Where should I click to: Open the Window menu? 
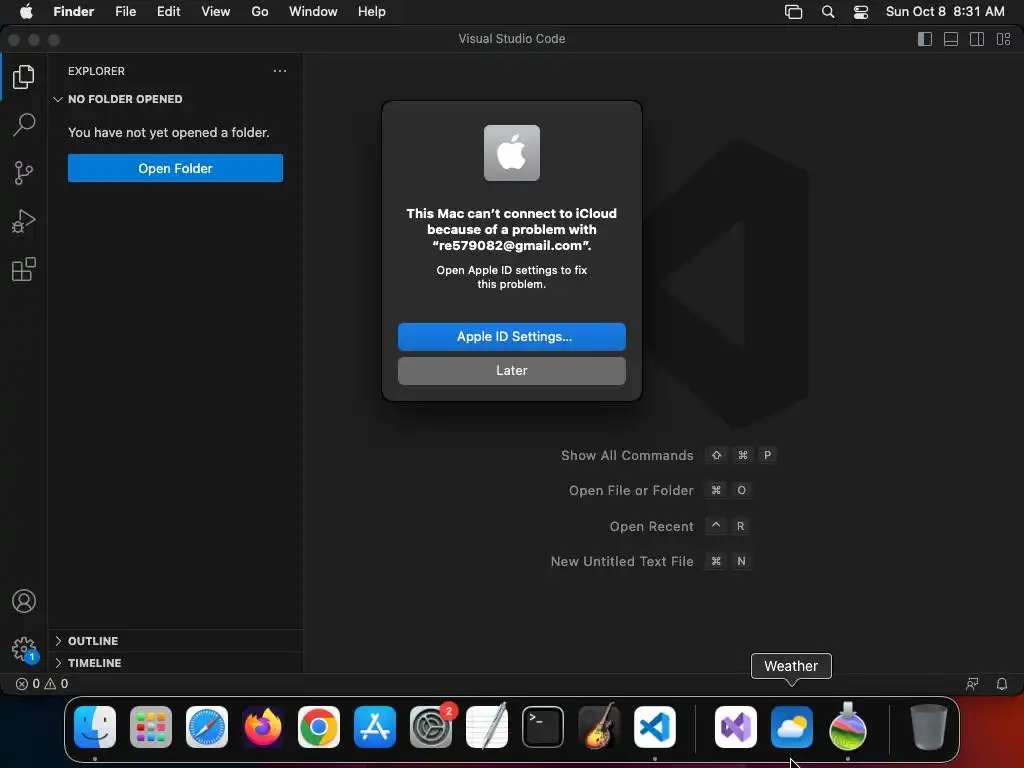coord(313,11)
